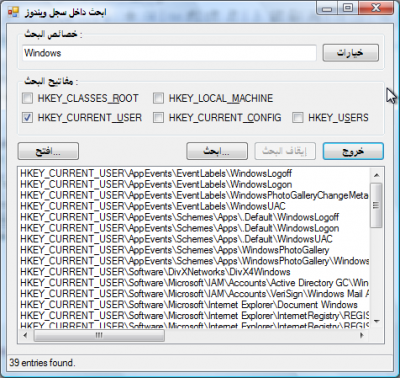
Task: Click the left arrow of the horizontal scrollbar
Action: tap(25, 335)
